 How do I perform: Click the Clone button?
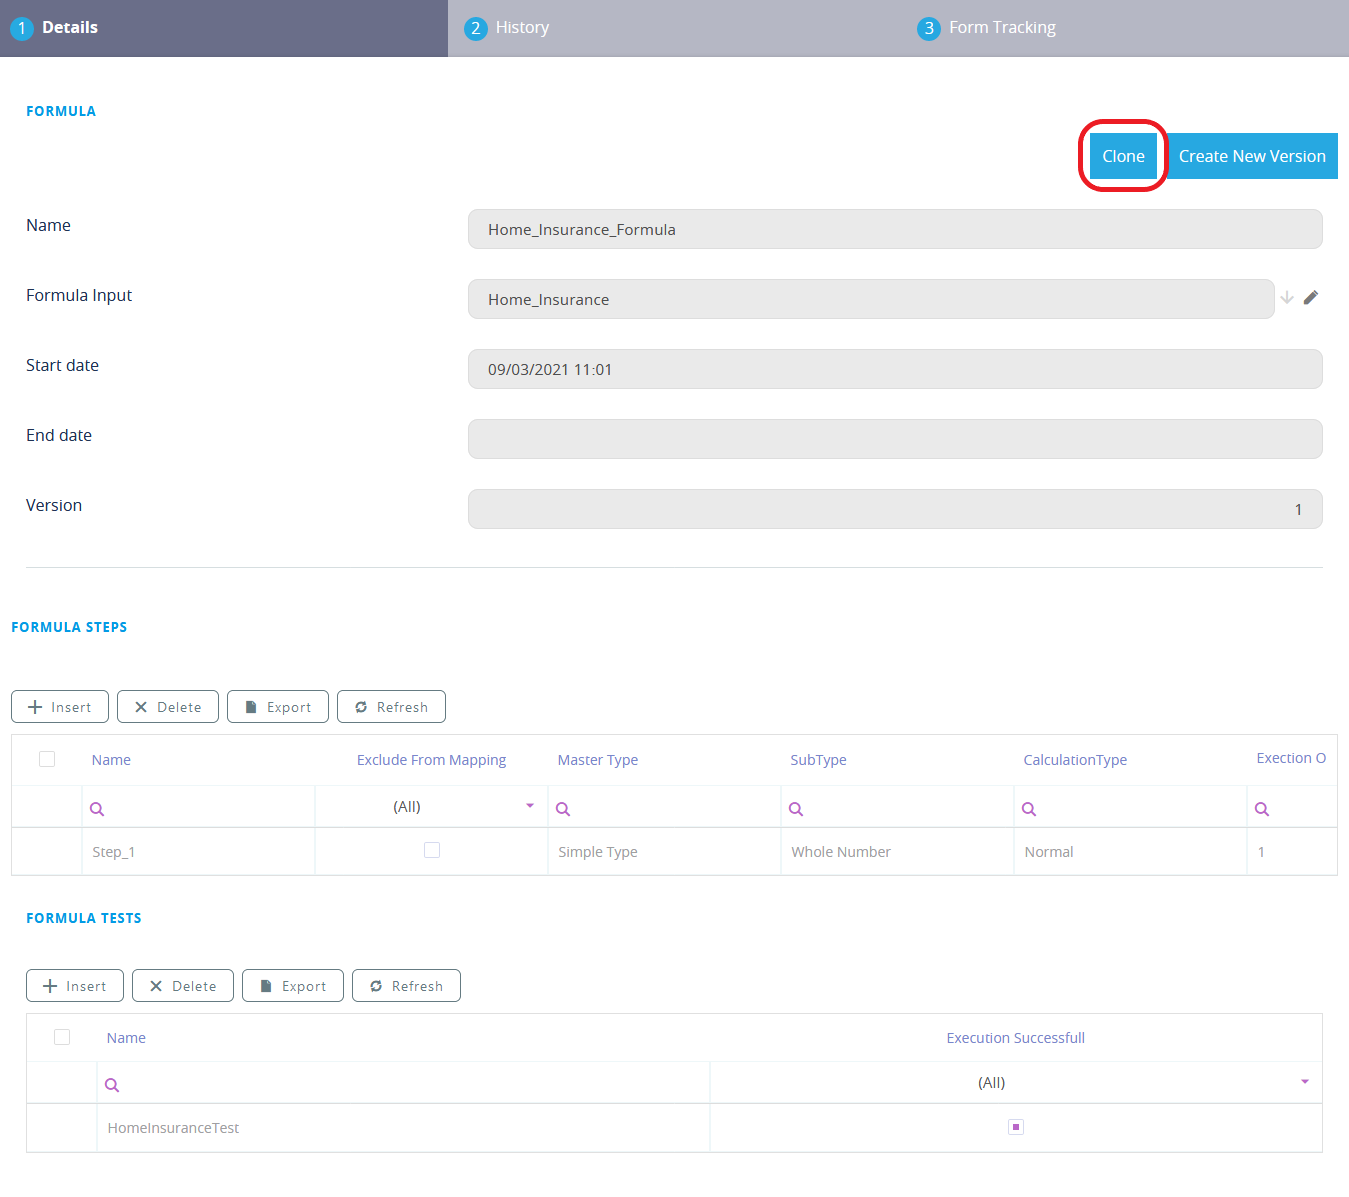[1123, 156]
